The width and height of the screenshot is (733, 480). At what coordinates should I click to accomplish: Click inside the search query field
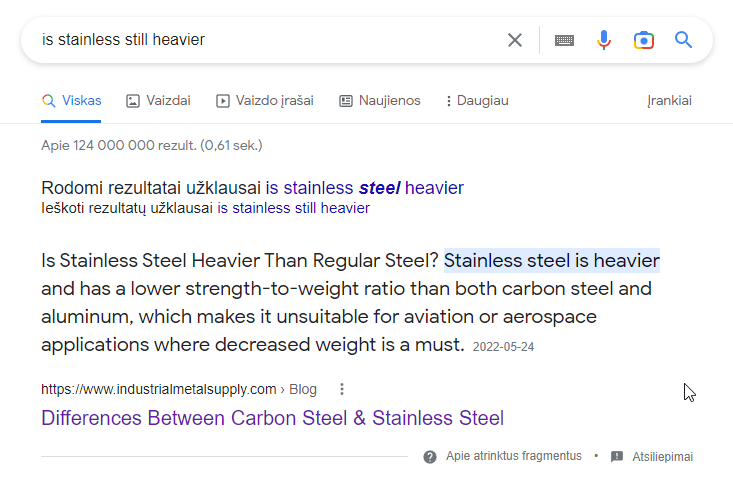tap(260, 40)
